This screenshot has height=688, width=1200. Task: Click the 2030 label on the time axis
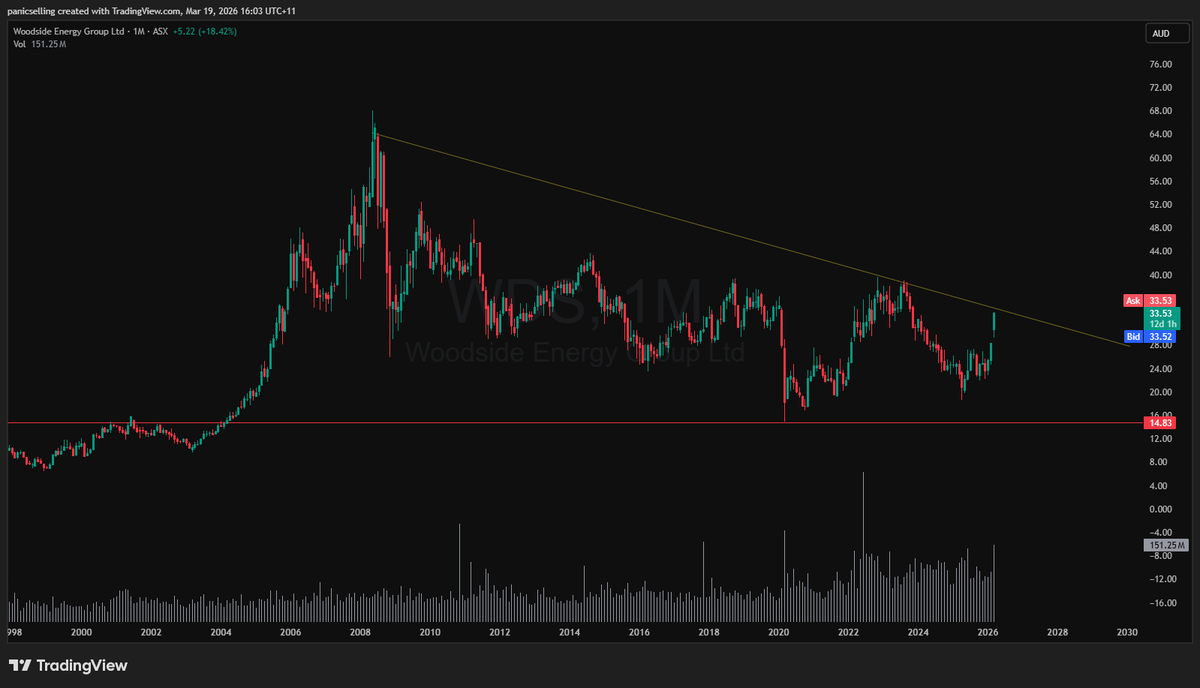1127,632
